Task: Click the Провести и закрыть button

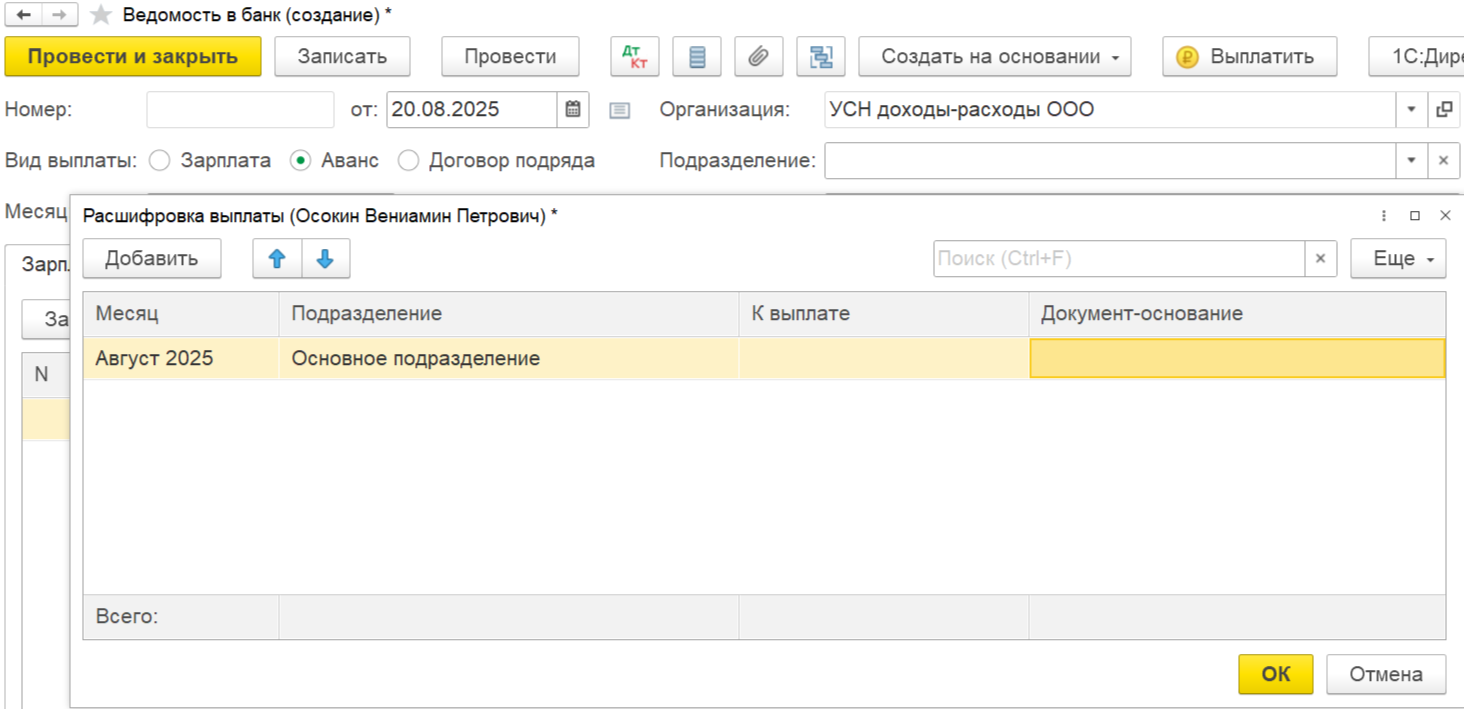Action: (133, 57)
